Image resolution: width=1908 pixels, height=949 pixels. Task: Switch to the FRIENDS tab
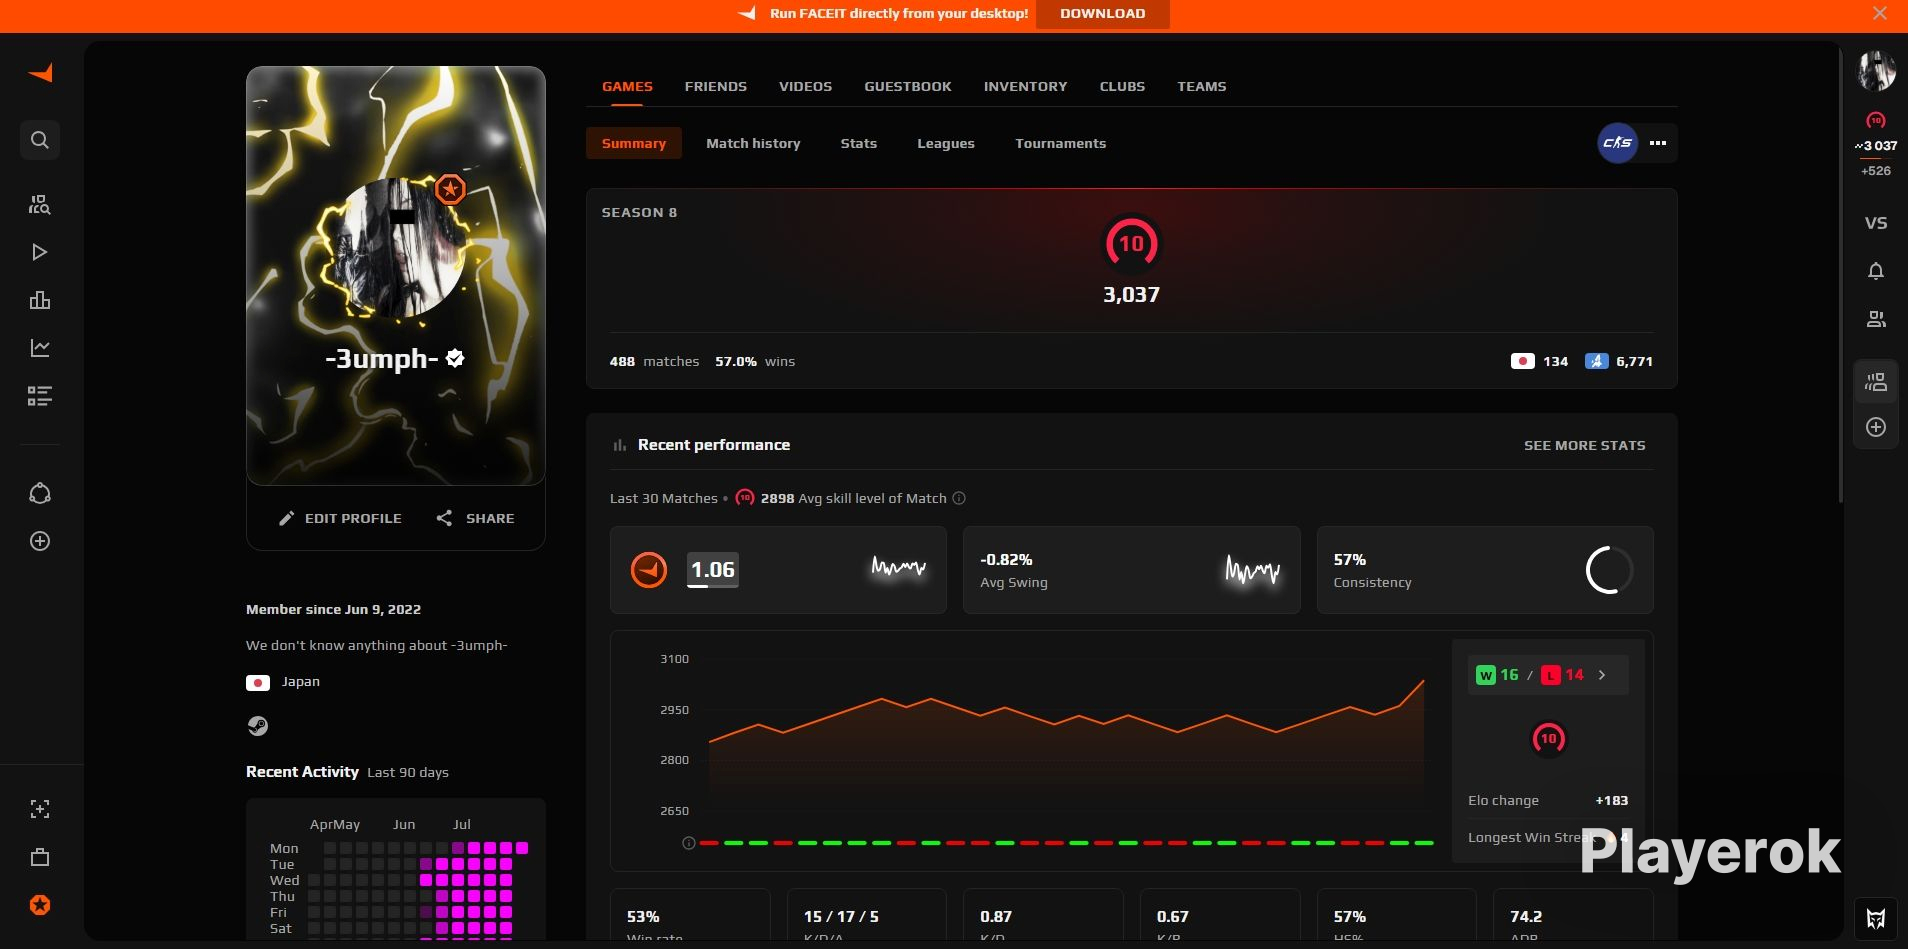pos(716,86)
